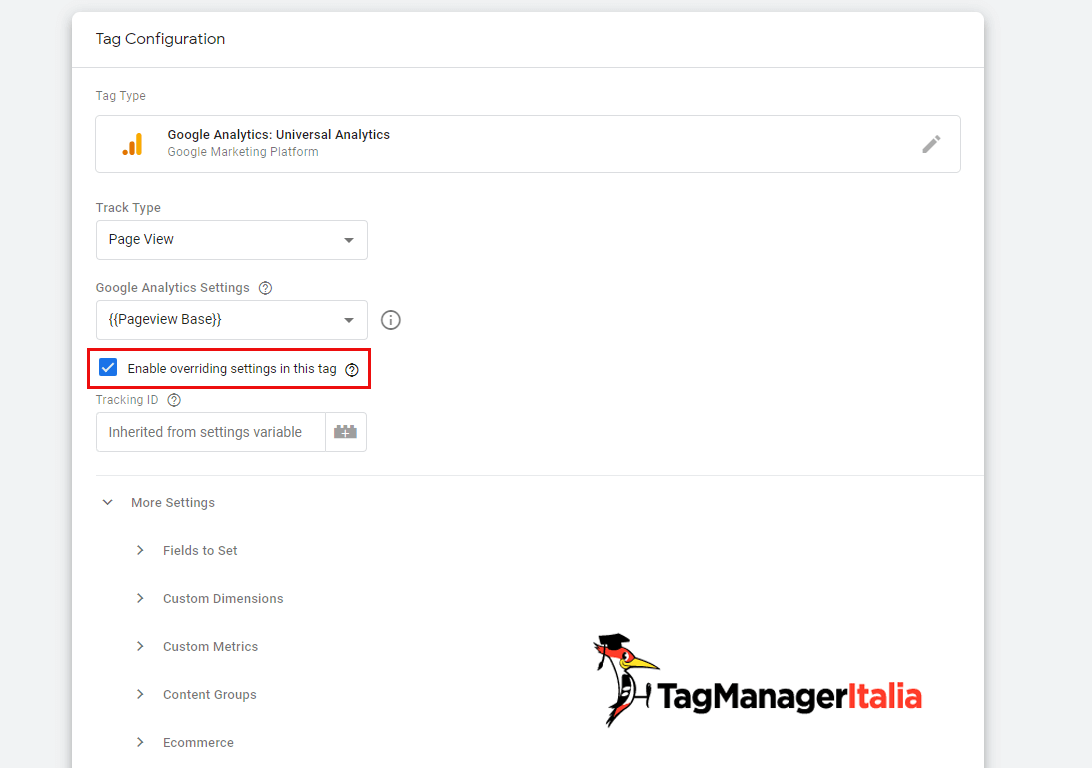Click the info icon next to Pageview Base

[x=391, y=320]
